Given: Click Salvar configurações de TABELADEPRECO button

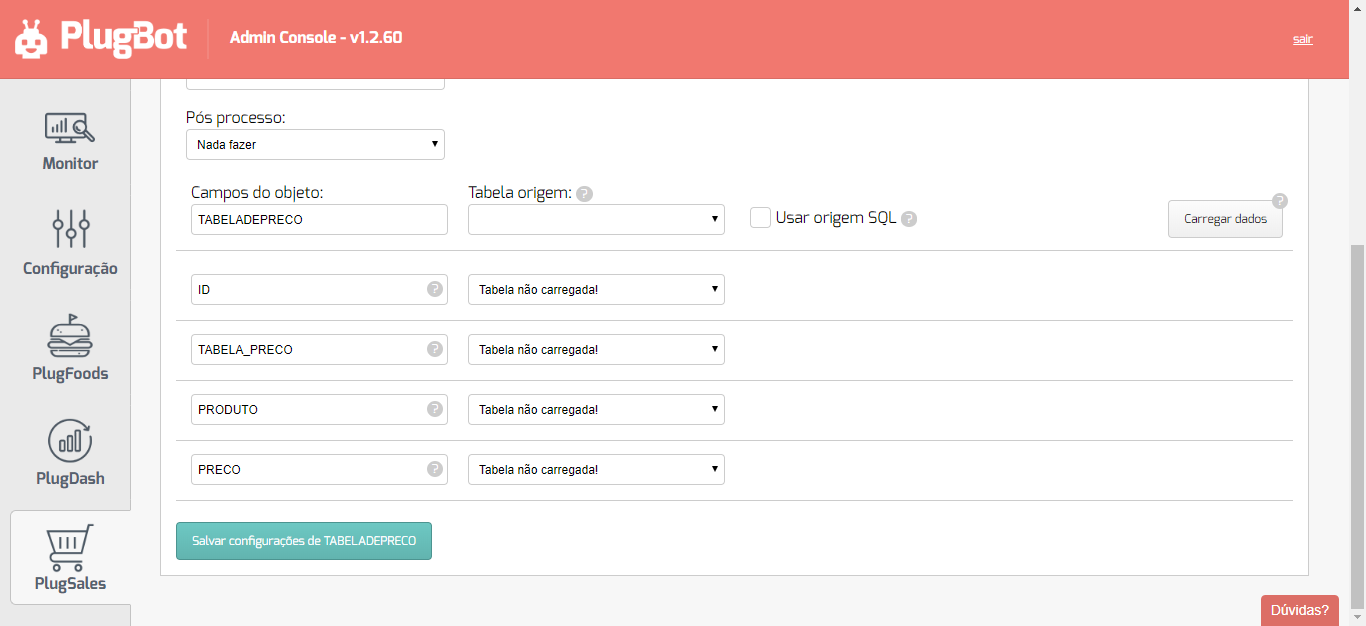Looking at the screenshot, I should pos(304,541).
